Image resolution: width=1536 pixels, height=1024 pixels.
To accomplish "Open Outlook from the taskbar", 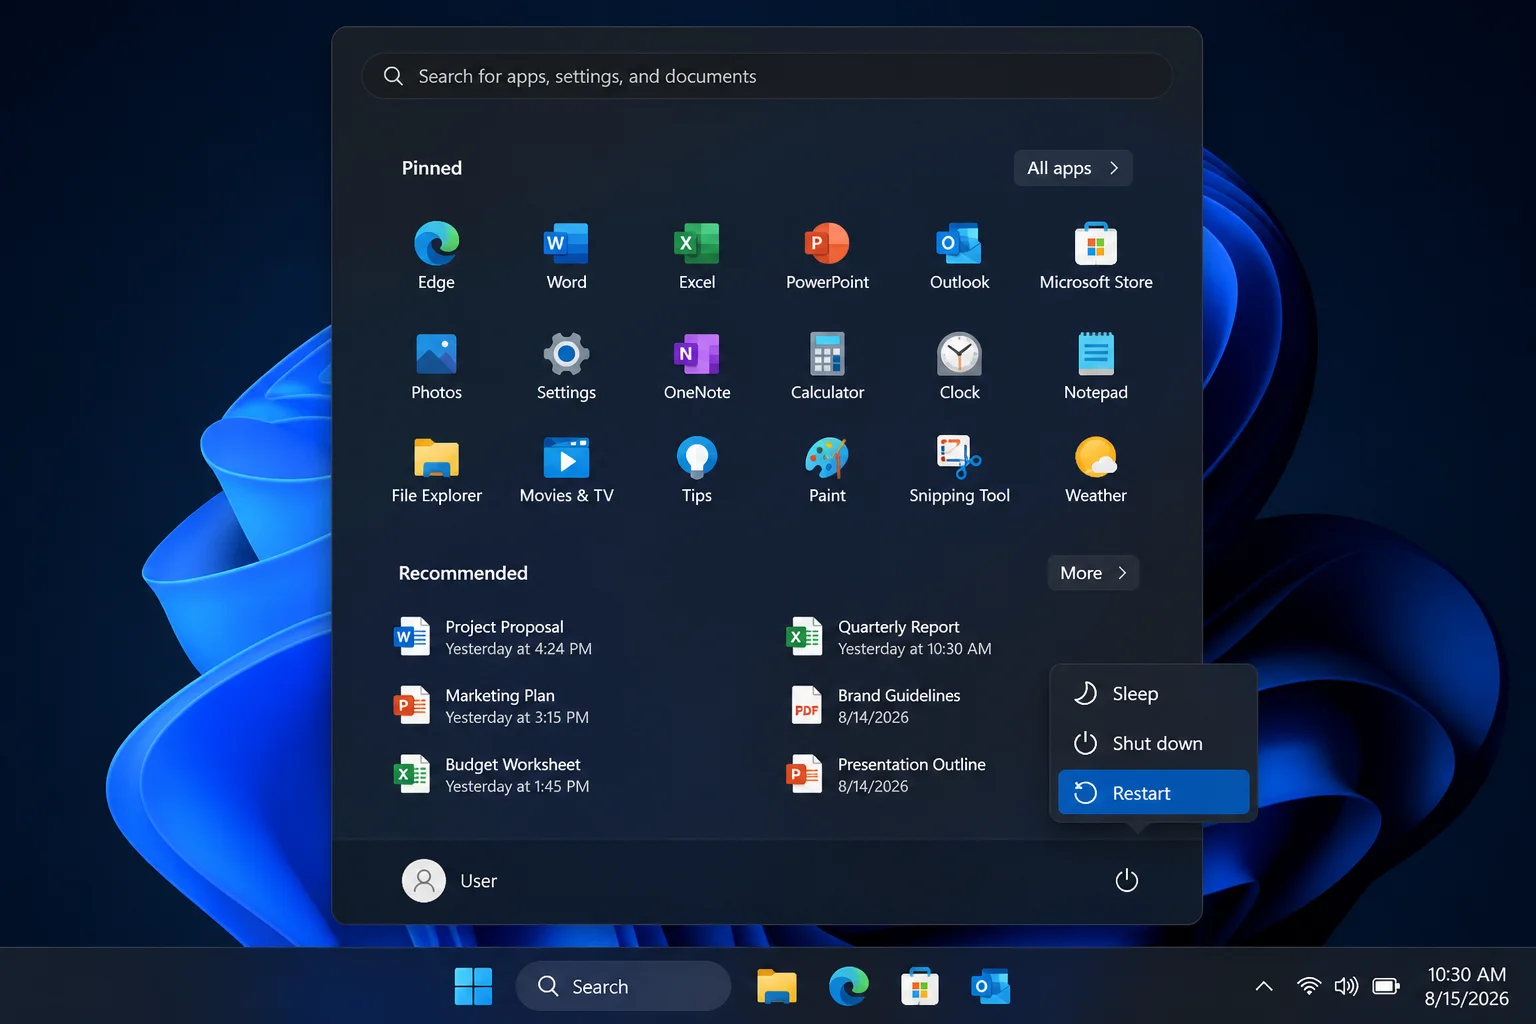I will (990, 987).
